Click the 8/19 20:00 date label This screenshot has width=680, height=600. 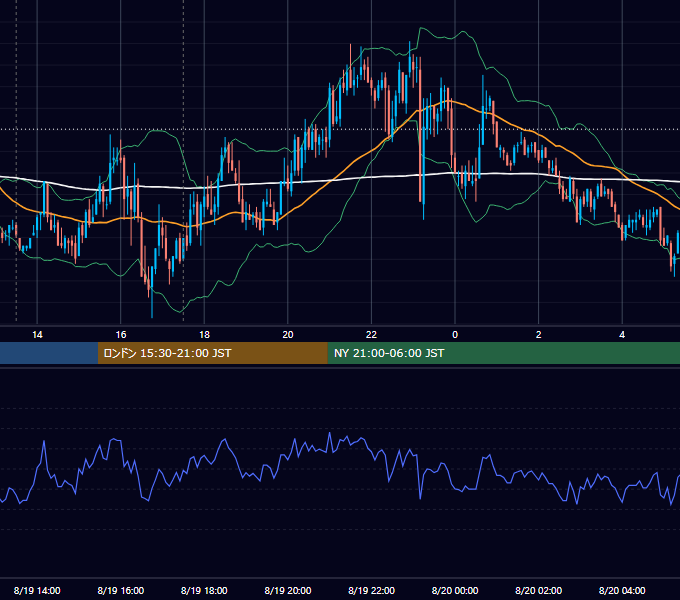pyautogui.click(x=288, y=590)
